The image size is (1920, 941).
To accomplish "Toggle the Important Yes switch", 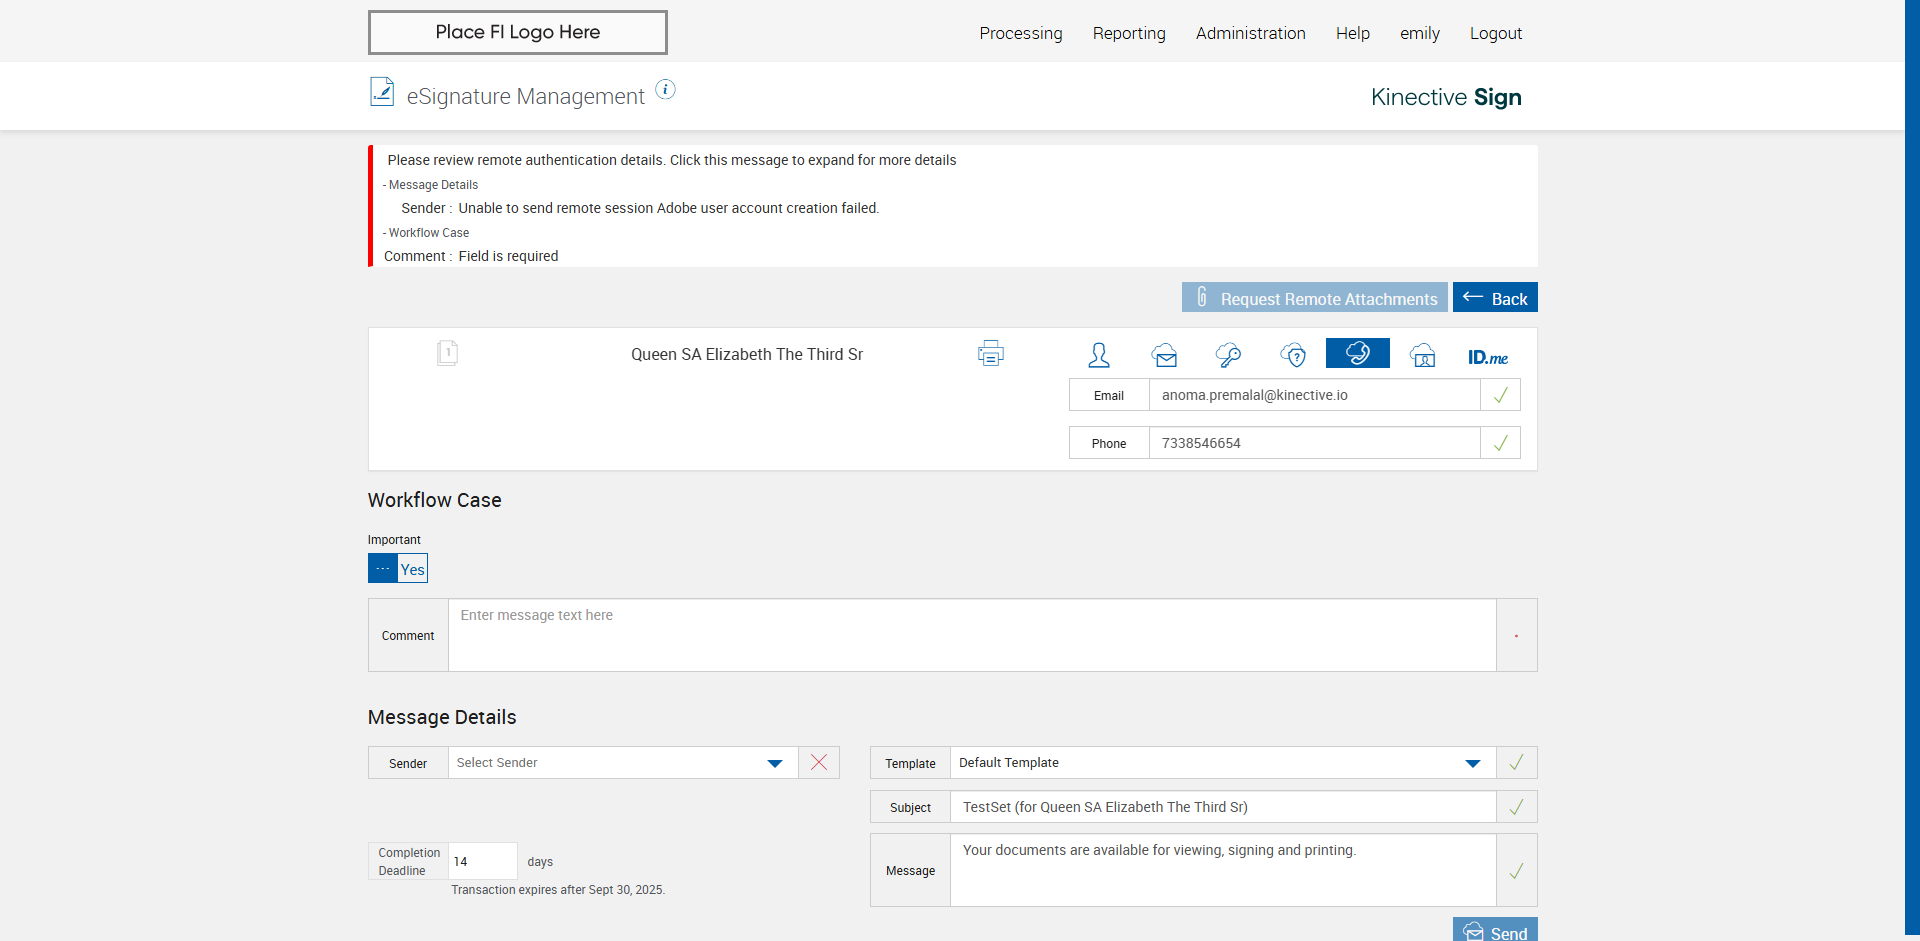I will pyautogui.click(x=397, y=569).
